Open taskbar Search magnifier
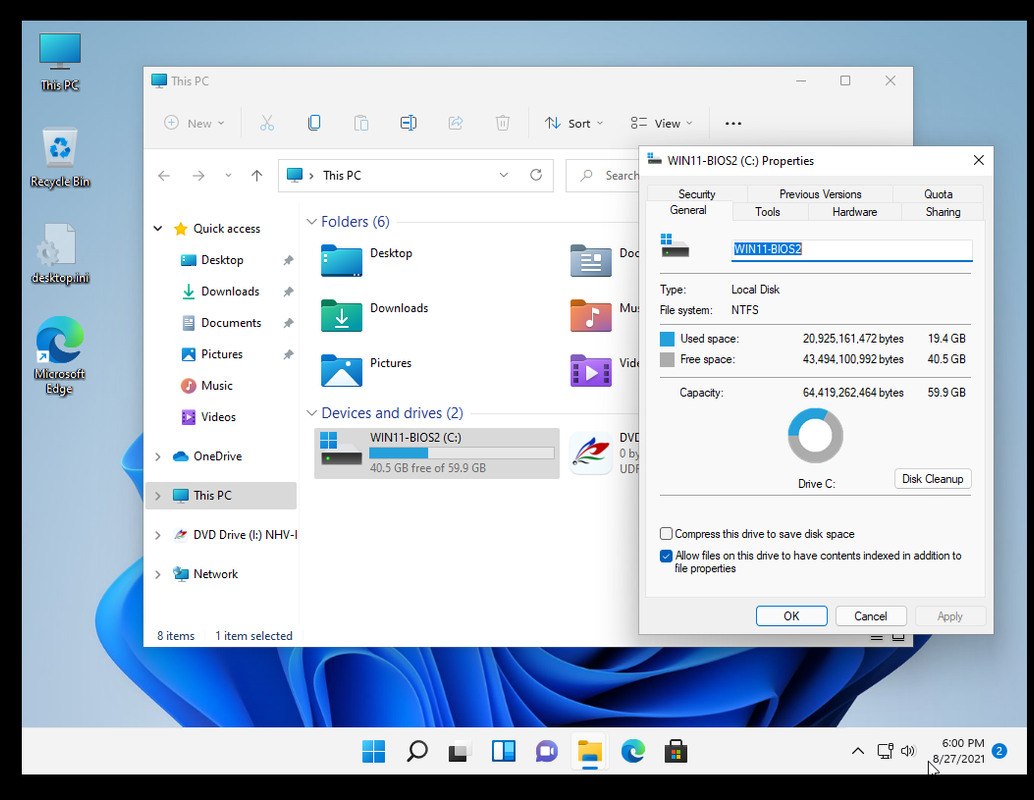 (x=417, y=751)
